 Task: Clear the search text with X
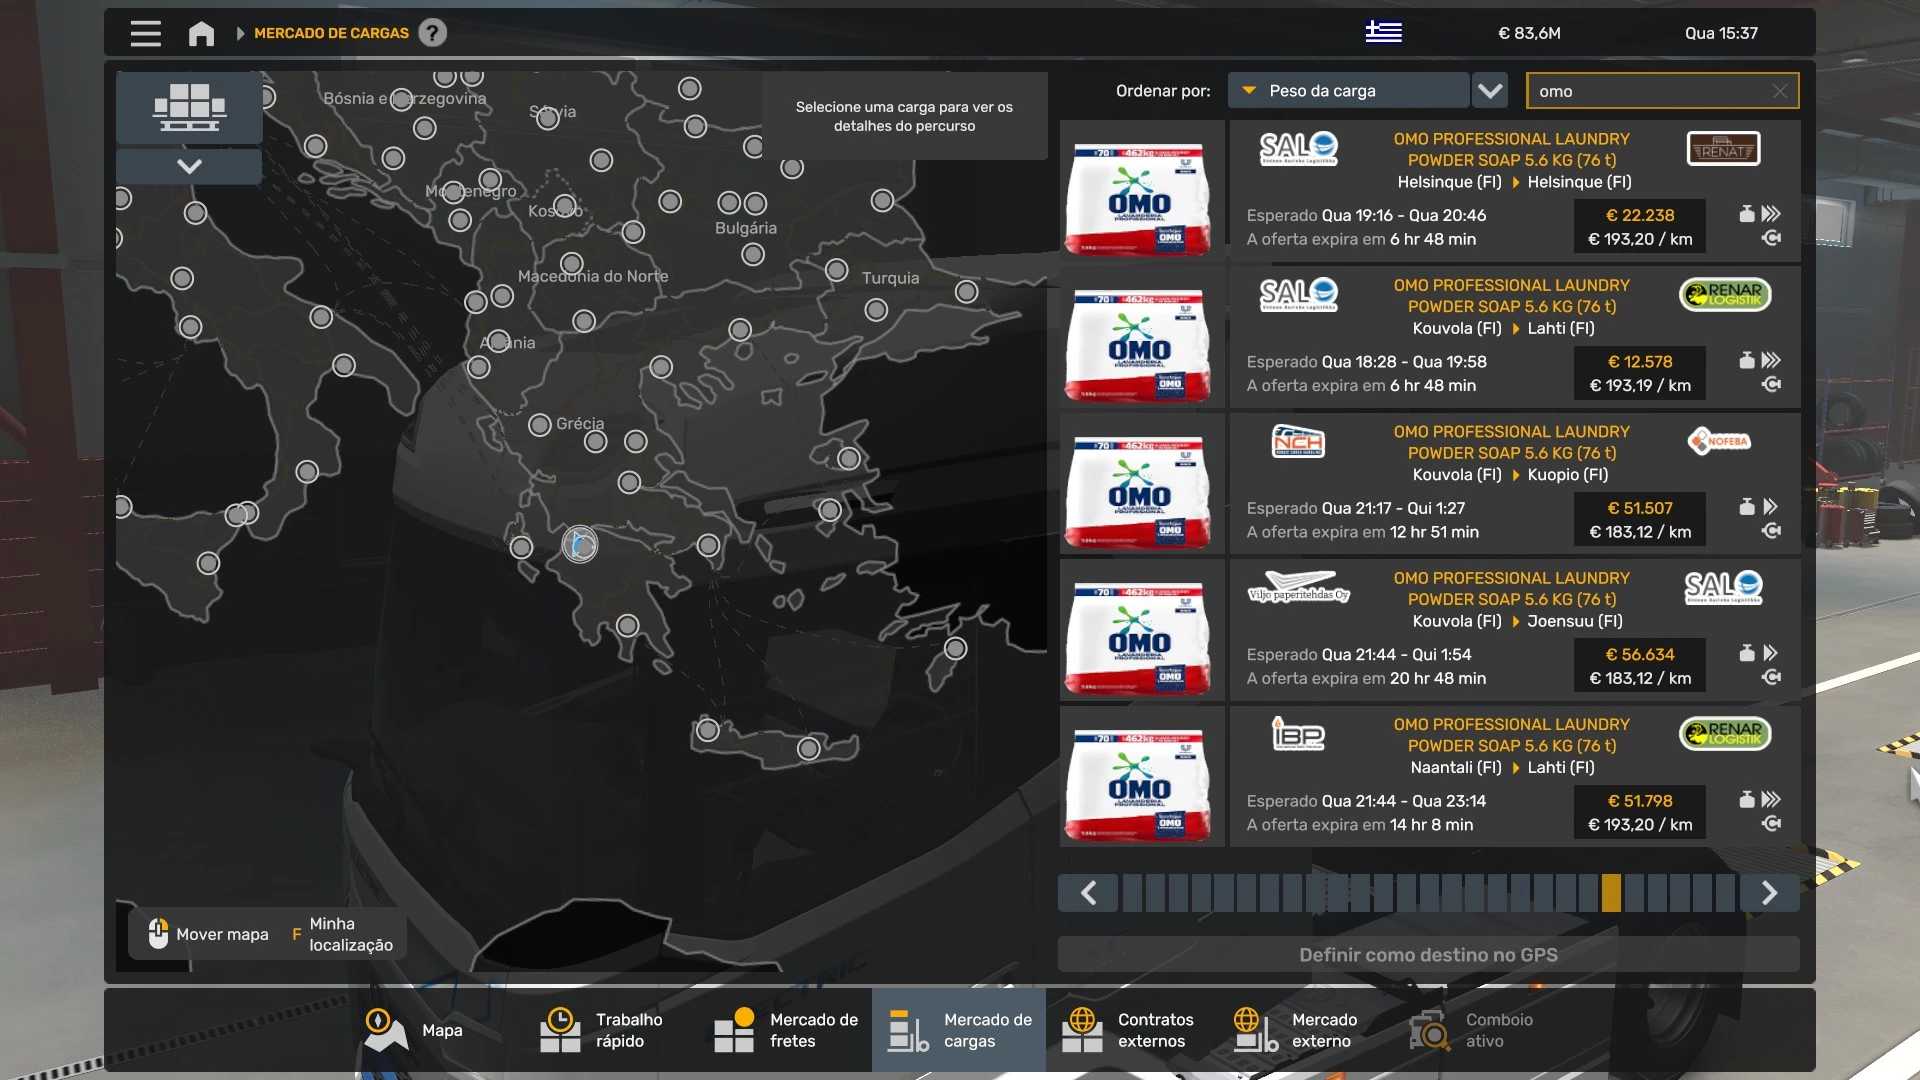(1780, 91)
